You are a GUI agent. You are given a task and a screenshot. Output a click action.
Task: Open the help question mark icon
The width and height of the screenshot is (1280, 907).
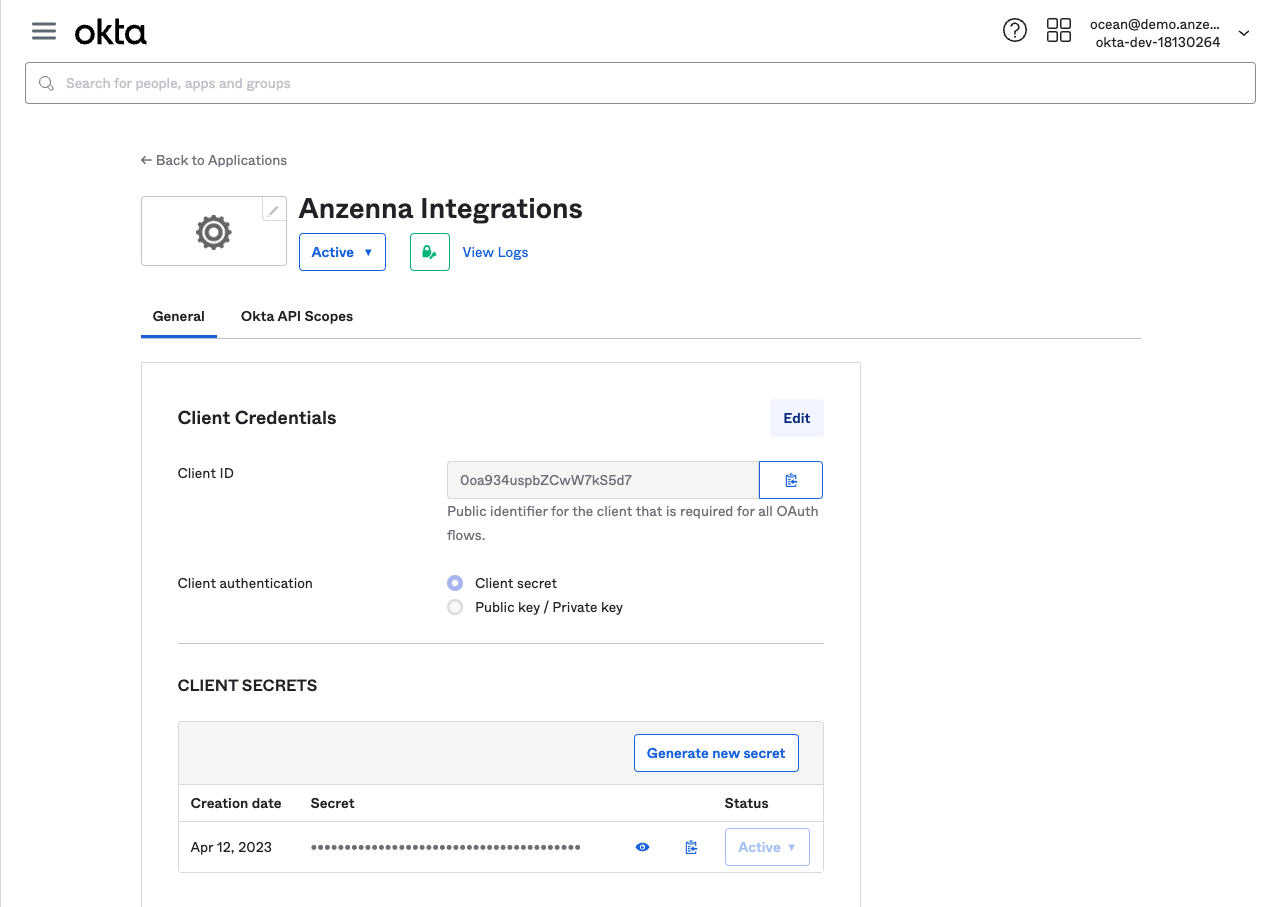pyautogui.click(x=1014, y=31)
